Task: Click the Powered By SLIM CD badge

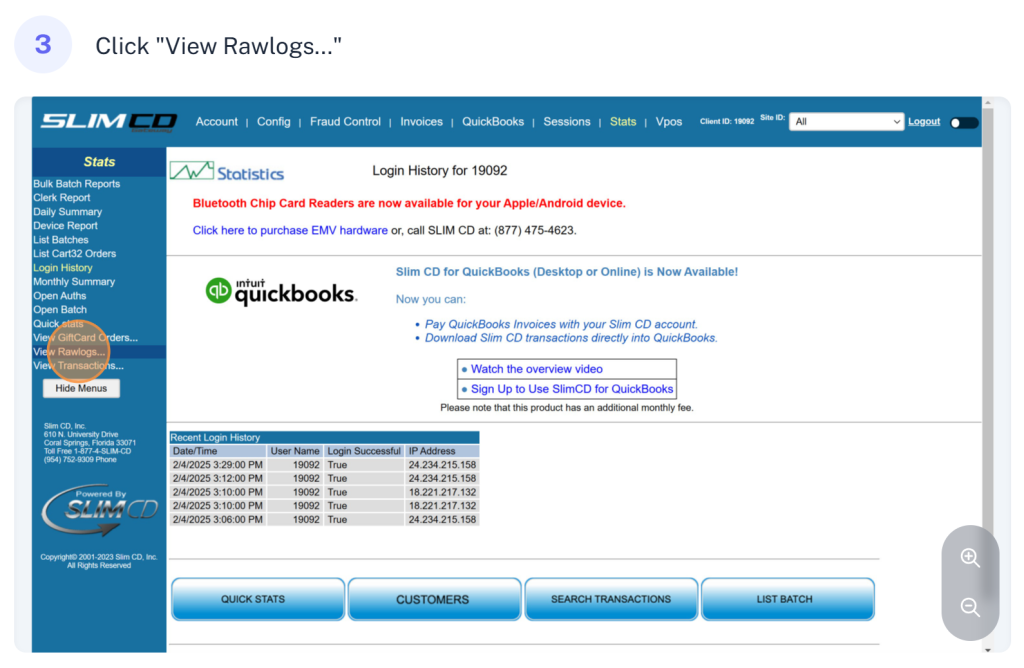Action: click(98, 510)
